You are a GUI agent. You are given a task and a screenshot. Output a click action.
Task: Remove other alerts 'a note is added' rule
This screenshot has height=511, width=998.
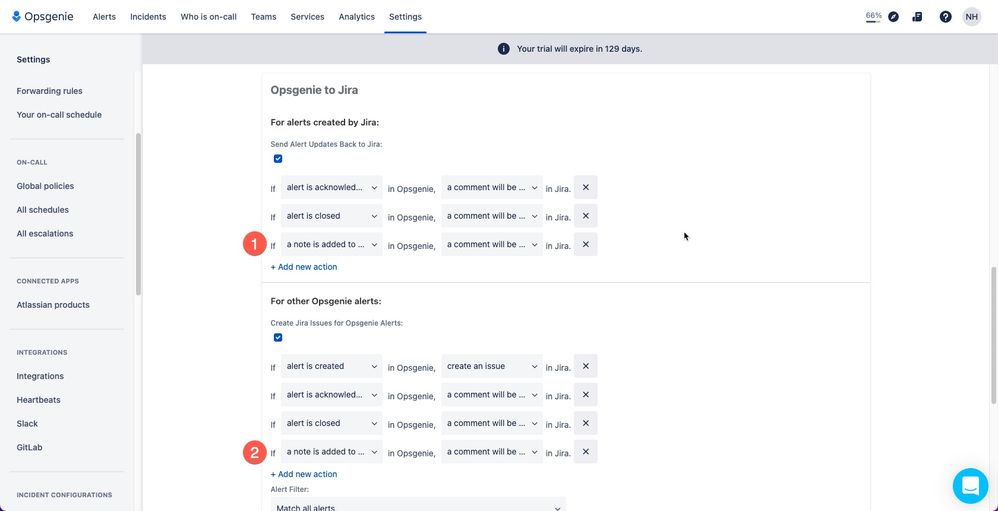(586, 452)
